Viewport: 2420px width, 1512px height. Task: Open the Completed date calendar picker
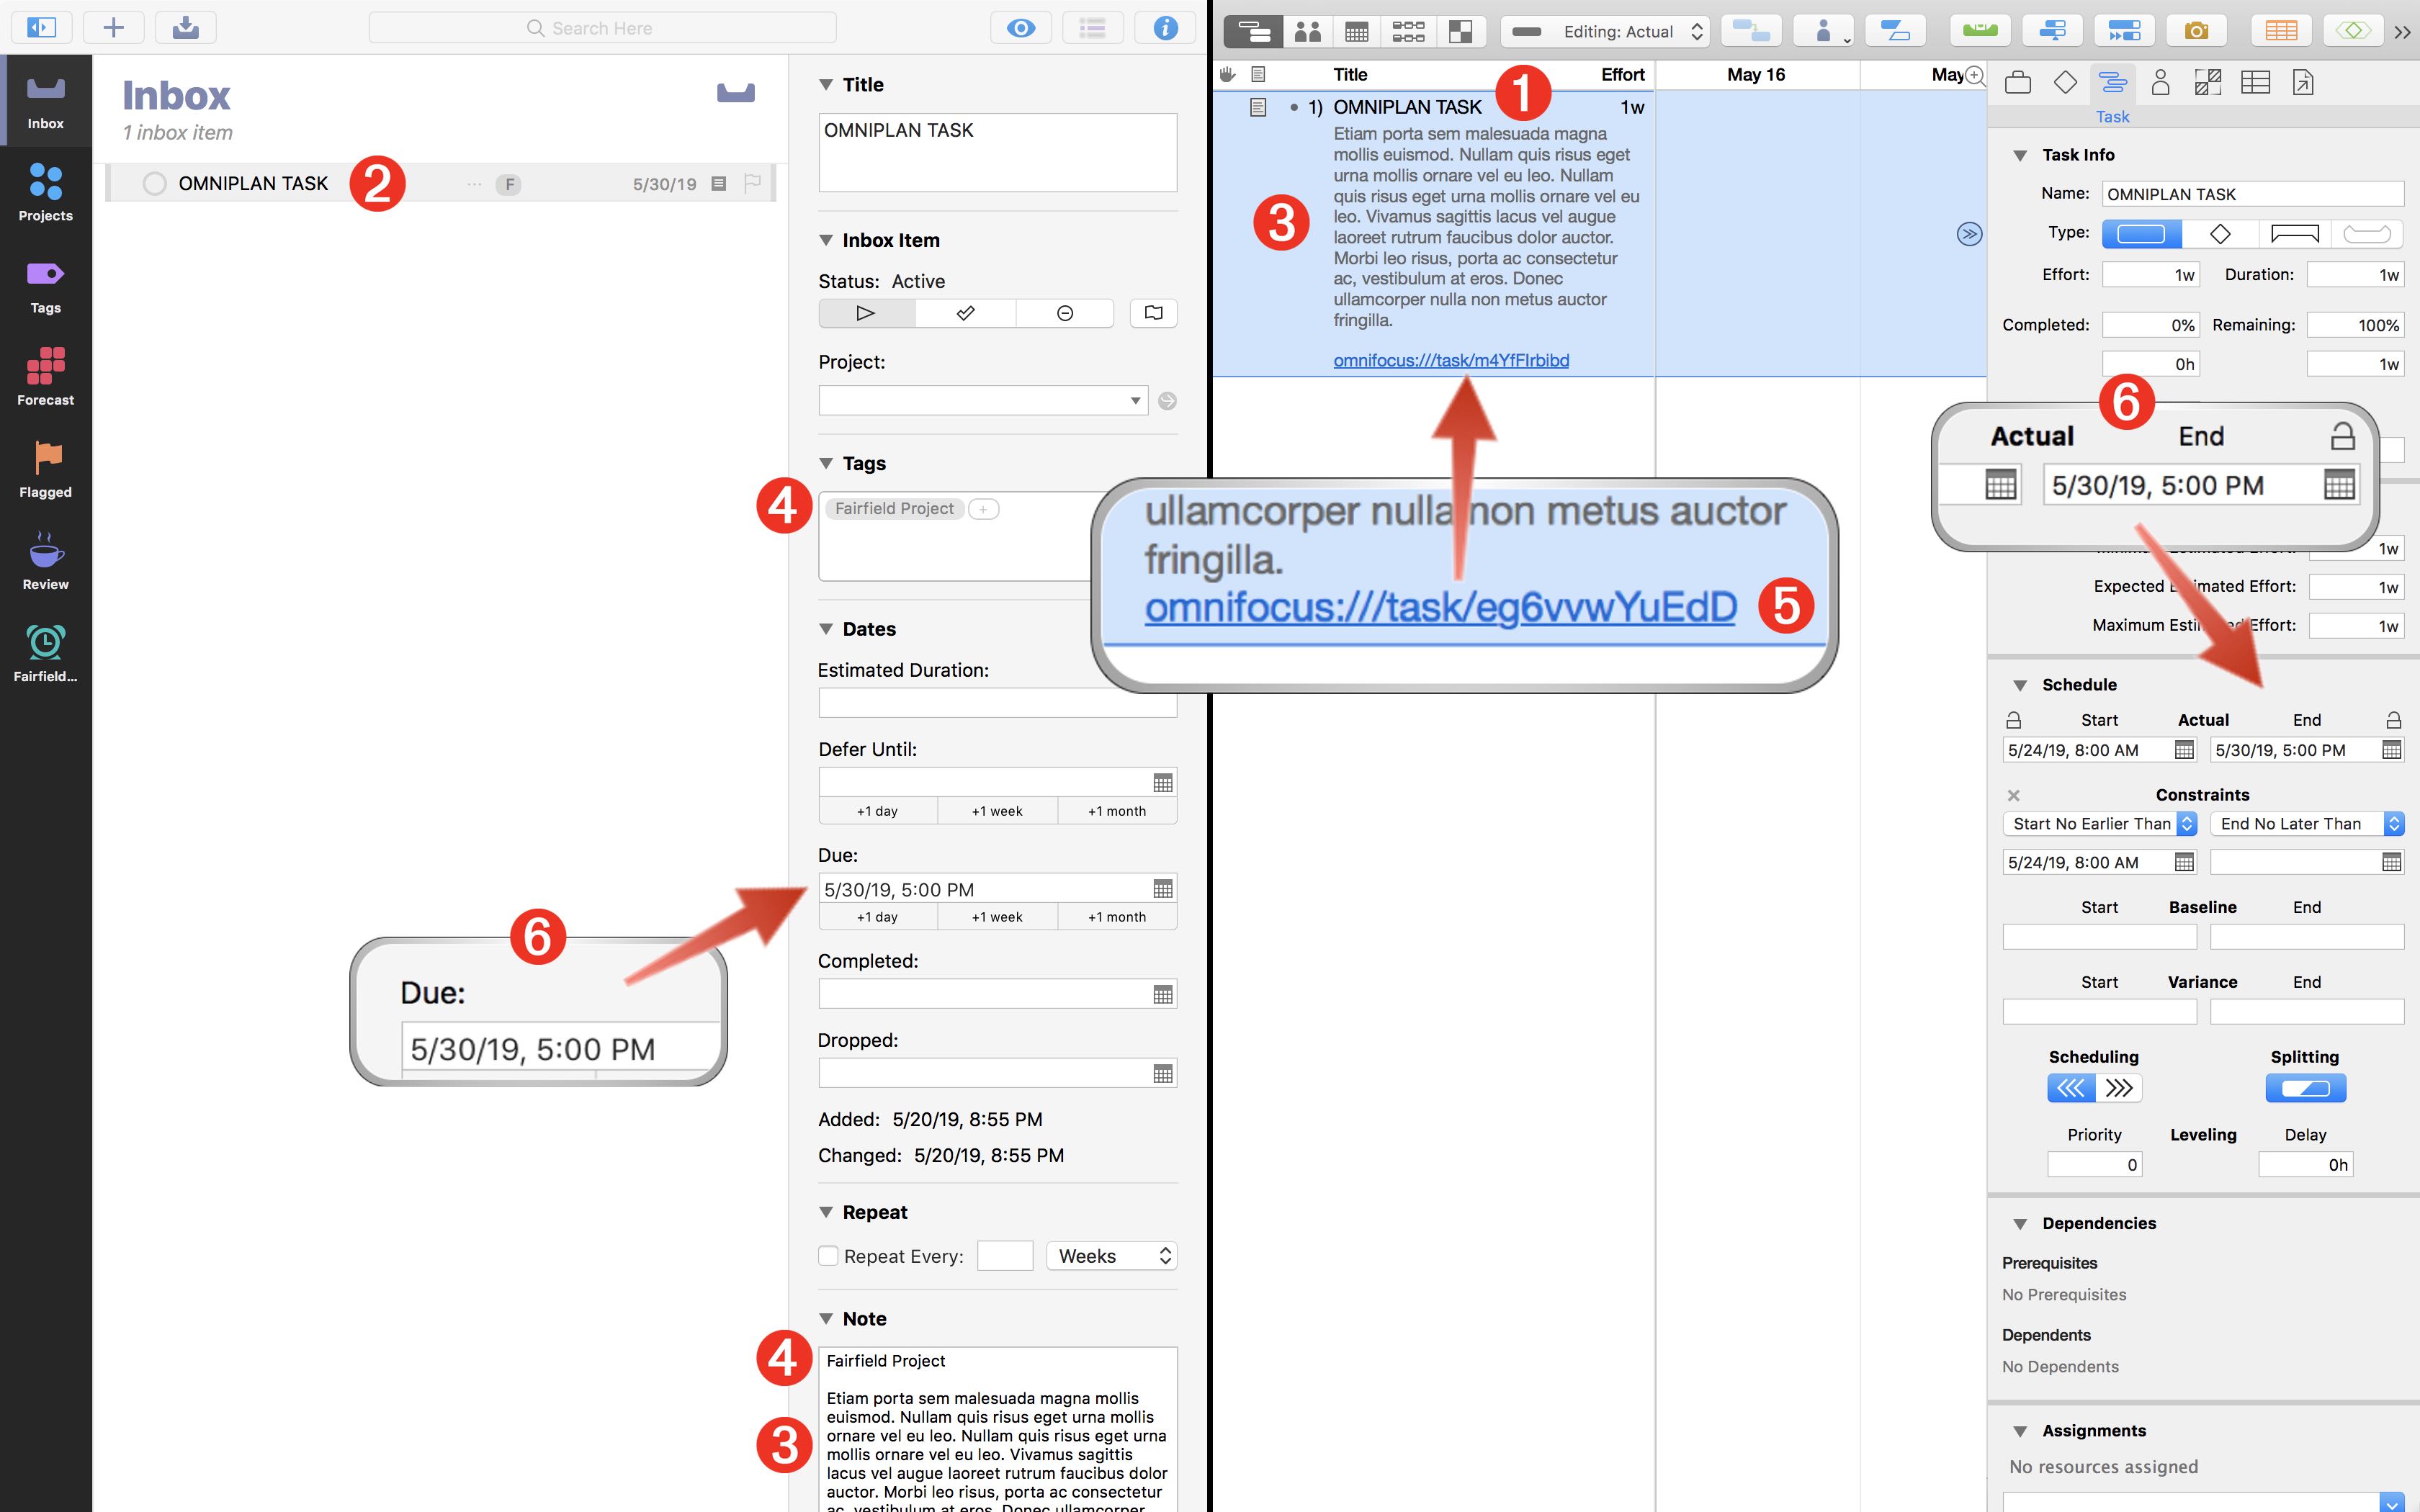pyautogui.click(x=1162, y=995)
